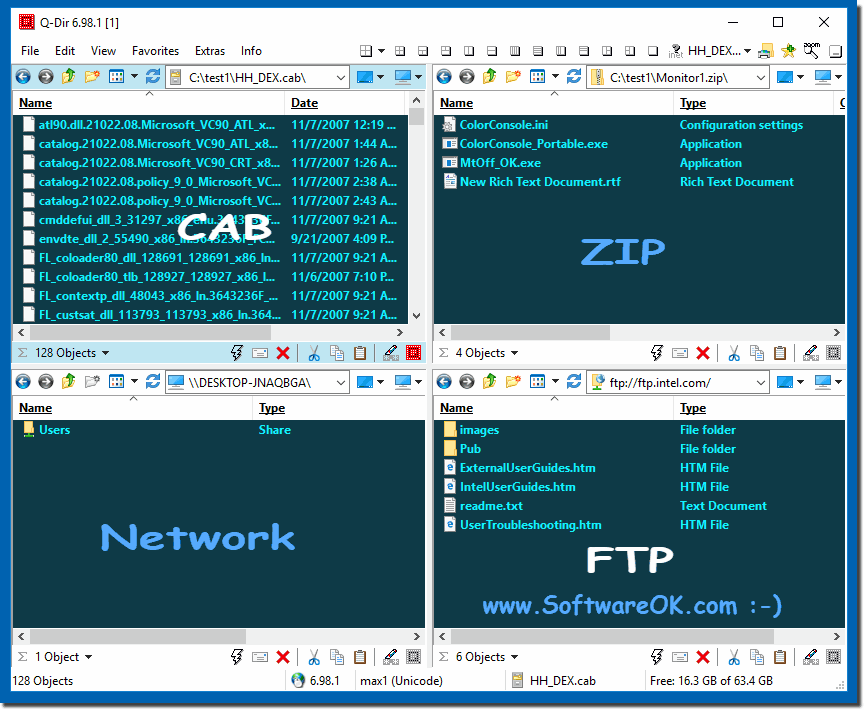Click red delete X under 128 Objects
864x710 pixels.
283,353
